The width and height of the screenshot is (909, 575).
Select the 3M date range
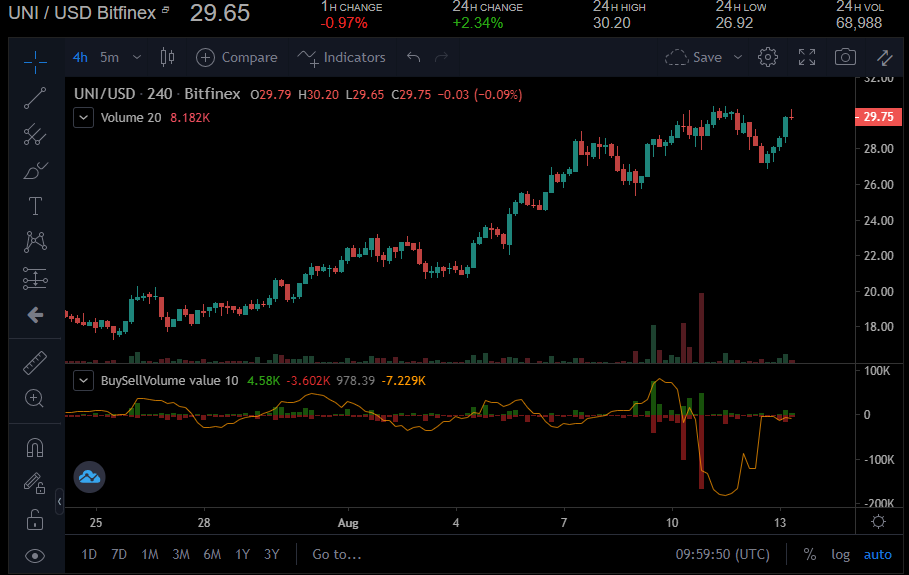click(181, 555)
